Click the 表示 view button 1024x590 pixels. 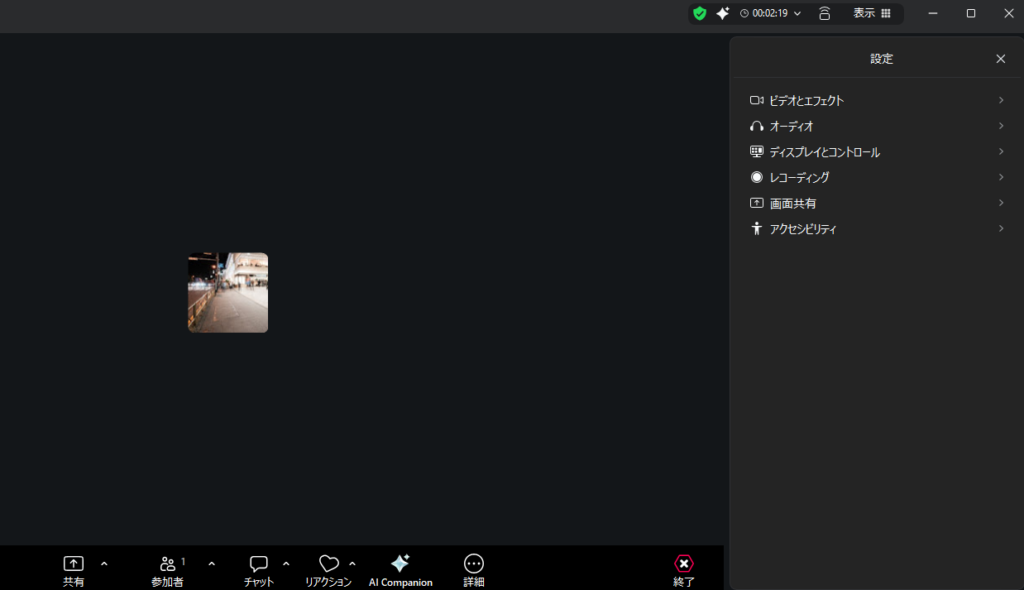click(871, 13)
